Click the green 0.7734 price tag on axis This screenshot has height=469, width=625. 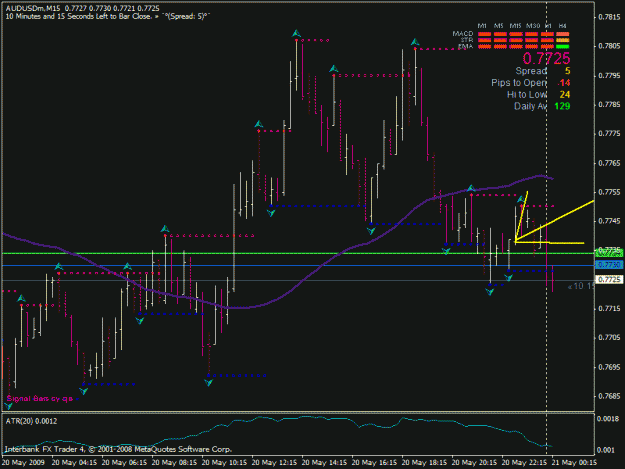click(x=609, y=253)
